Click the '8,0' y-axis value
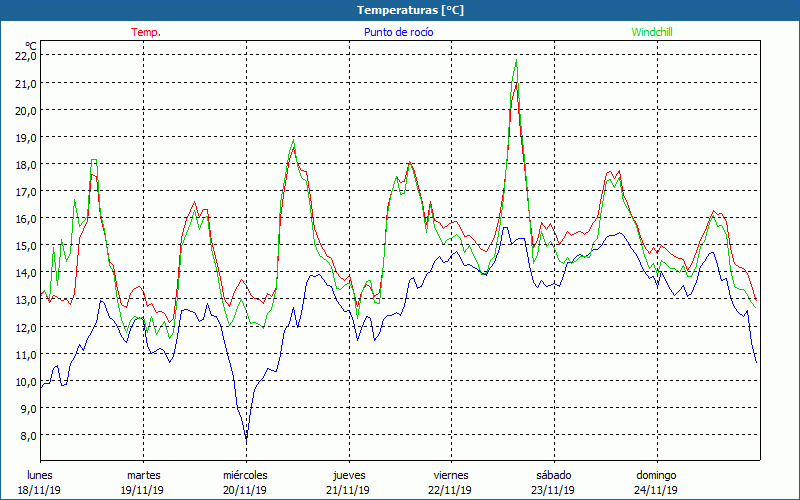800x500 pixels. coord(29,435)
